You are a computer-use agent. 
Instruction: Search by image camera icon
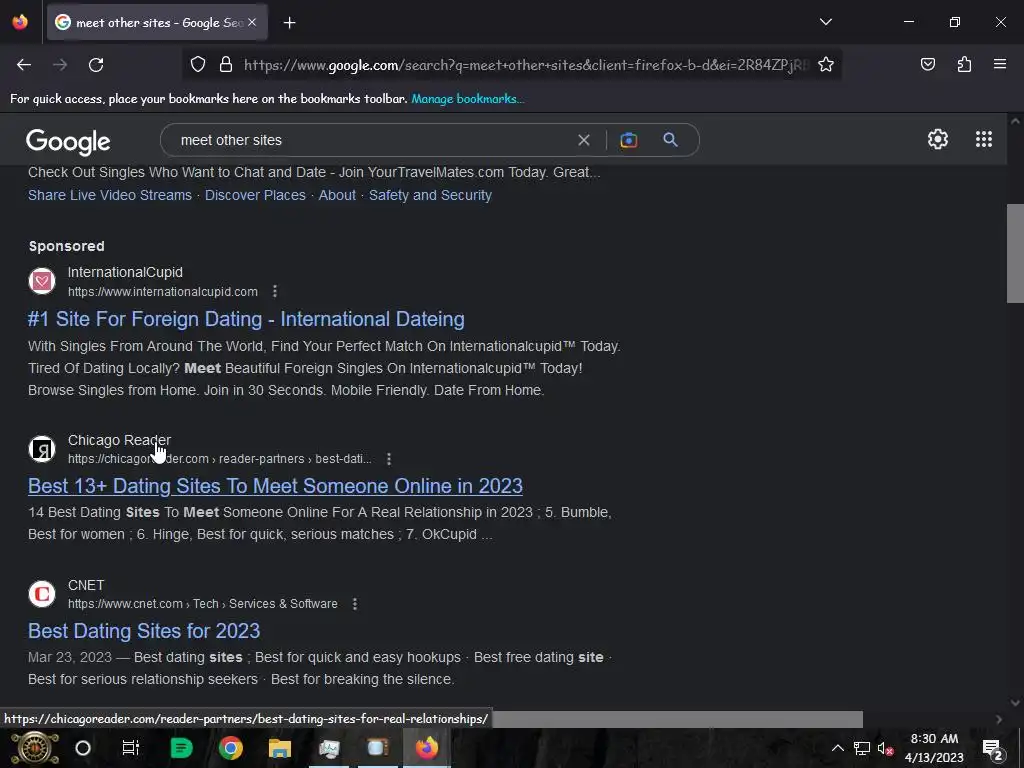click(628, 140)
